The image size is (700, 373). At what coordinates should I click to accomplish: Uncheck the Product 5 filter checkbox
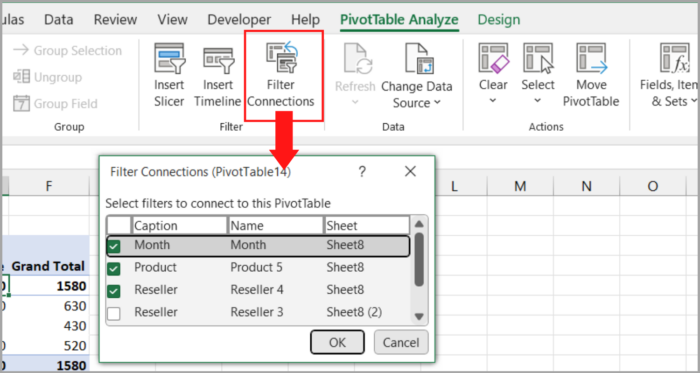pos(114,269)
